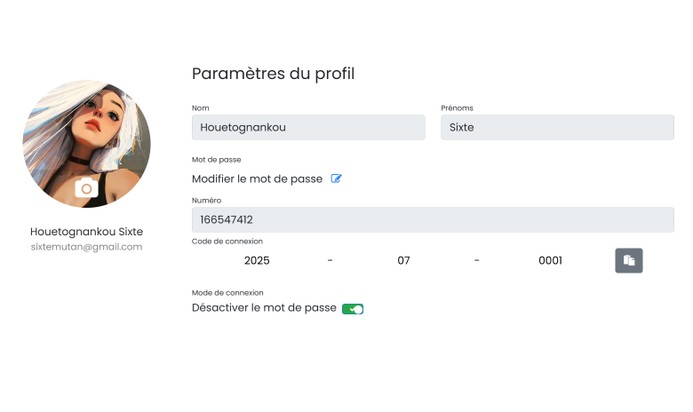Viewport: 693px width, 412px height.
Task: Click the 07 connection code segment
Action: pyautogui.click(x=404, y=261)
